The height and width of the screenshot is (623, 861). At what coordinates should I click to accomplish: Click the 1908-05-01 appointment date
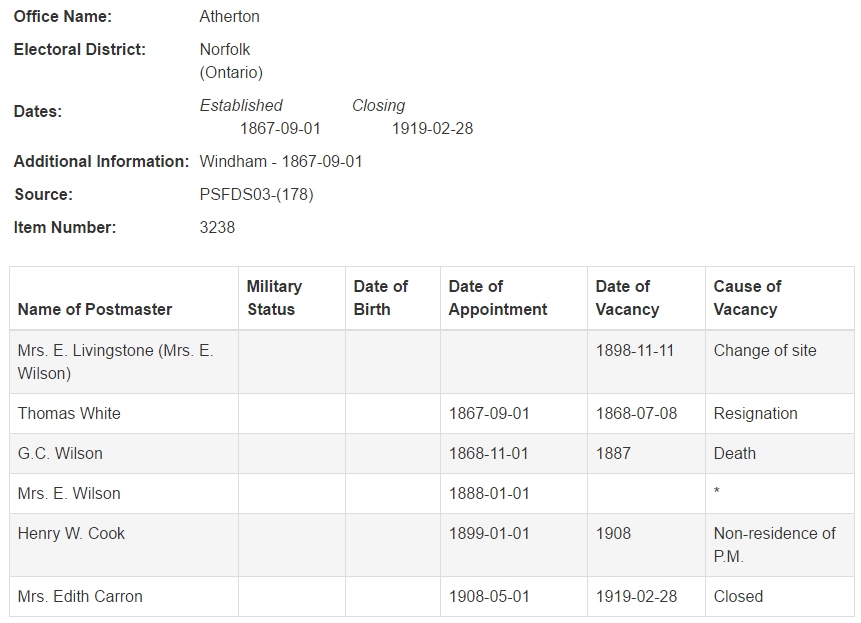pos(489,597)
